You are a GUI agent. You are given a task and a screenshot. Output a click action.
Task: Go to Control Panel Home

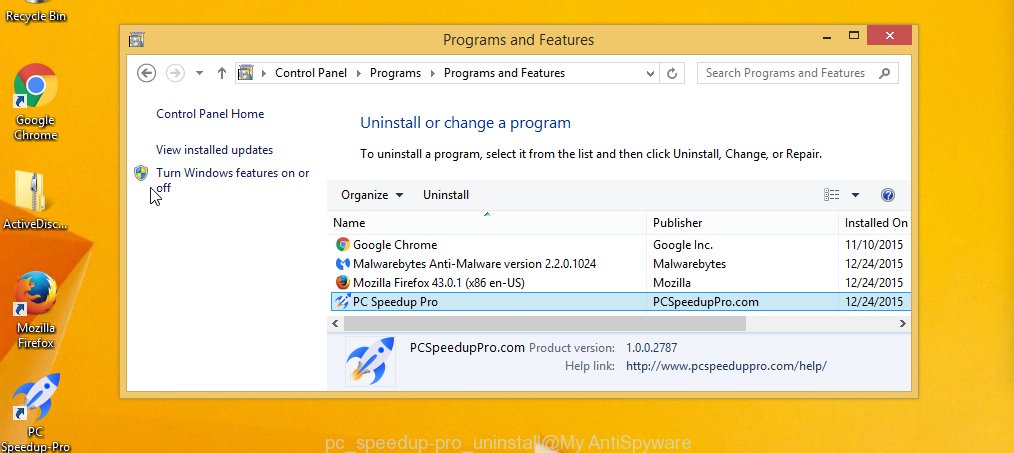coord(210,114)
